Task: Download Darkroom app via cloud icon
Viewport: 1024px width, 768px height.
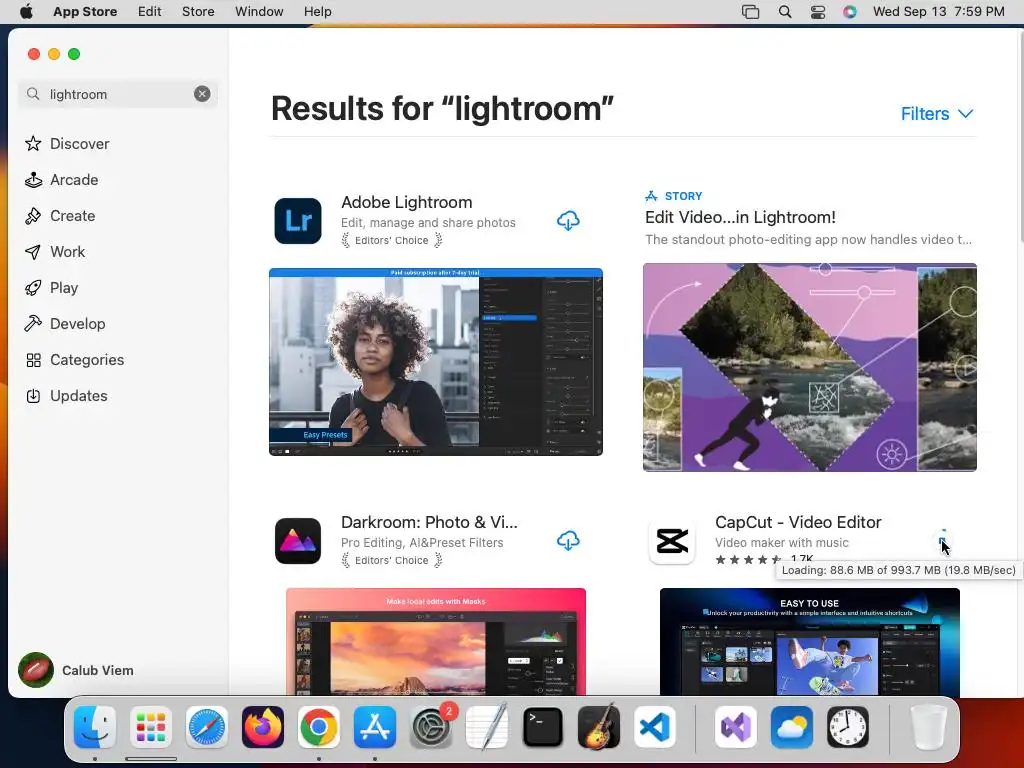Action: tap(568, 541)
